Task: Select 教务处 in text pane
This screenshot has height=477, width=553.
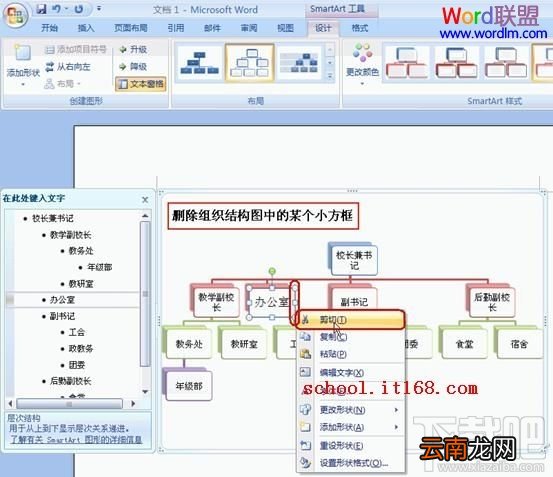Action: (x=81, y=251)
